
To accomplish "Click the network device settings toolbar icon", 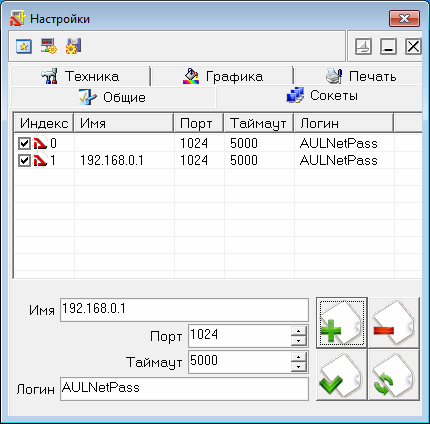I will (x=49, y=46).
